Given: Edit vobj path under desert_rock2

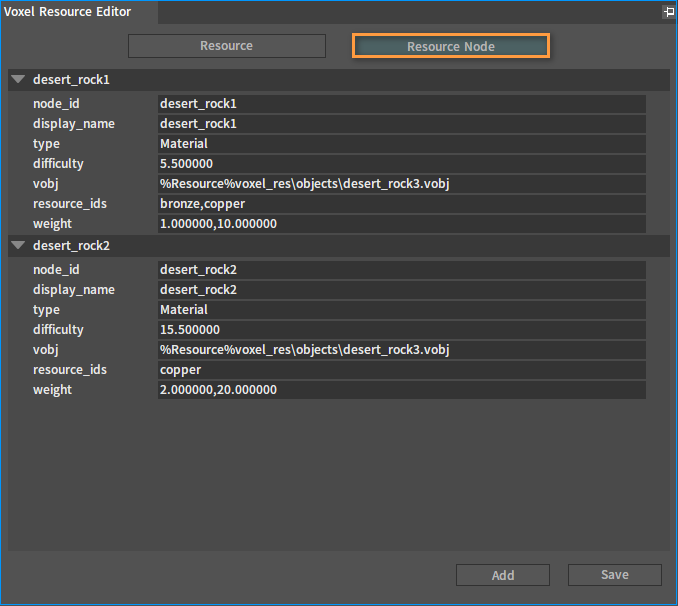Looking at the screenshot, I should click(x=402, y=350).
